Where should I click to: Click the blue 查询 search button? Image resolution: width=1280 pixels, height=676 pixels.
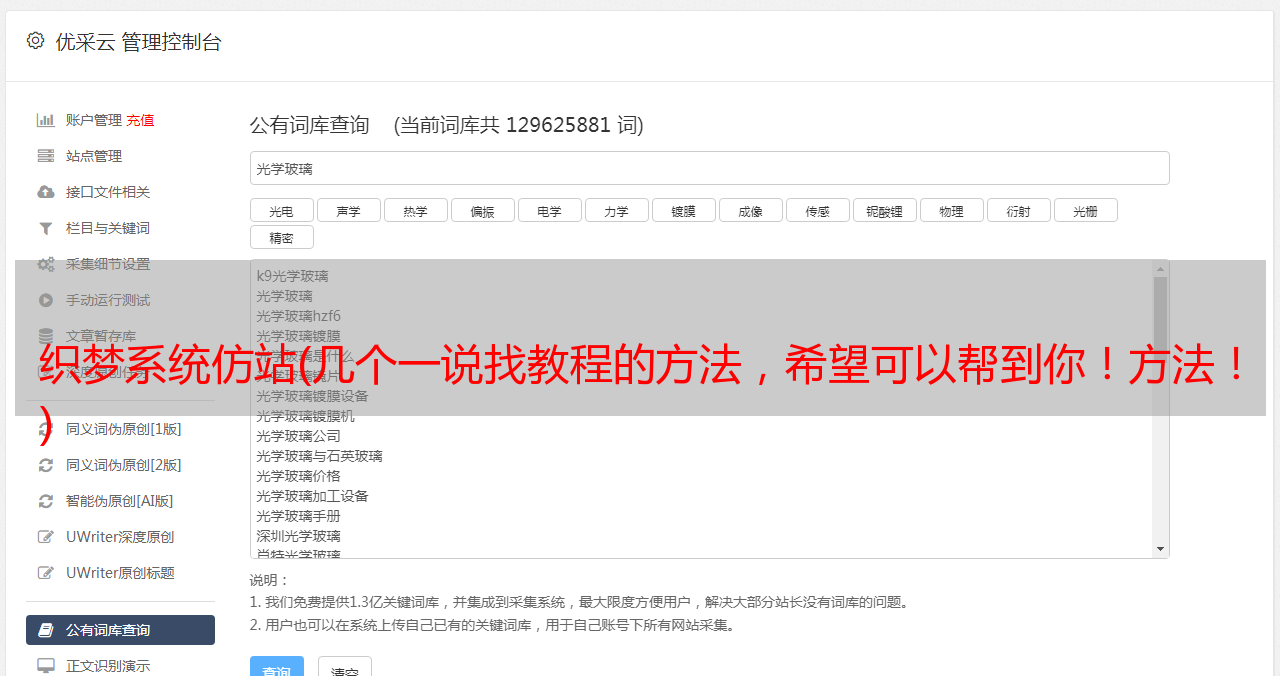(276, 666)
